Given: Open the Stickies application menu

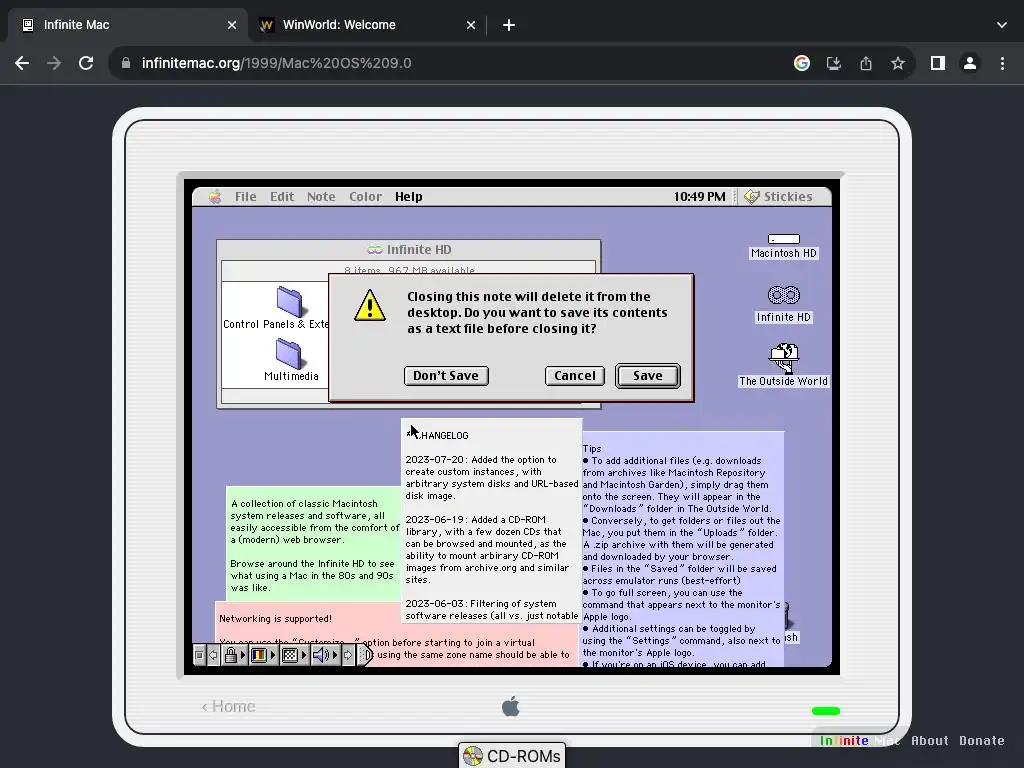Looking at the screenshot, I should (778, 197).
